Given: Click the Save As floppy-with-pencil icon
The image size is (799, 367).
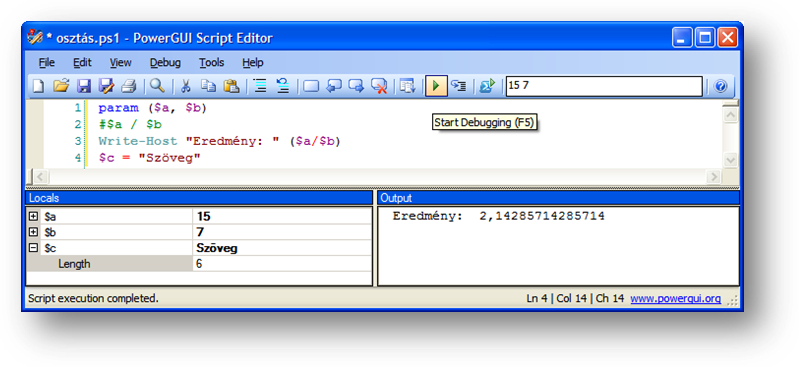Looking at the screenshot, I should (x=106, y=86).
